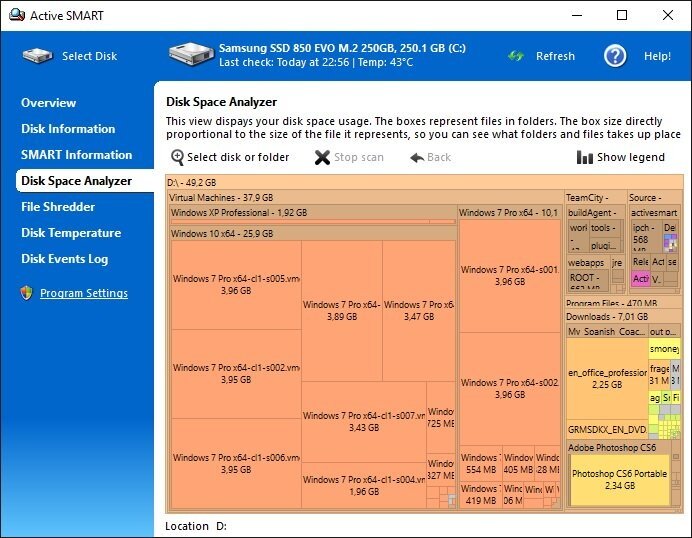Click the Samsung SSD drive icon in header

191,54
